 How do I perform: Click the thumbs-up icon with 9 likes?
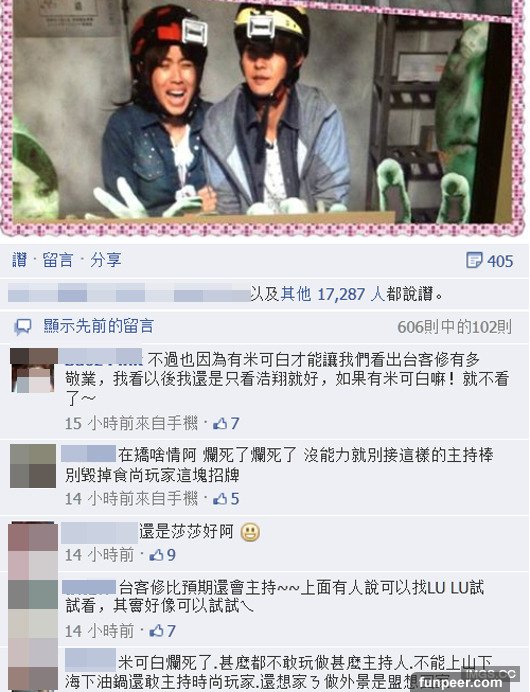click(x=157, y=555)
